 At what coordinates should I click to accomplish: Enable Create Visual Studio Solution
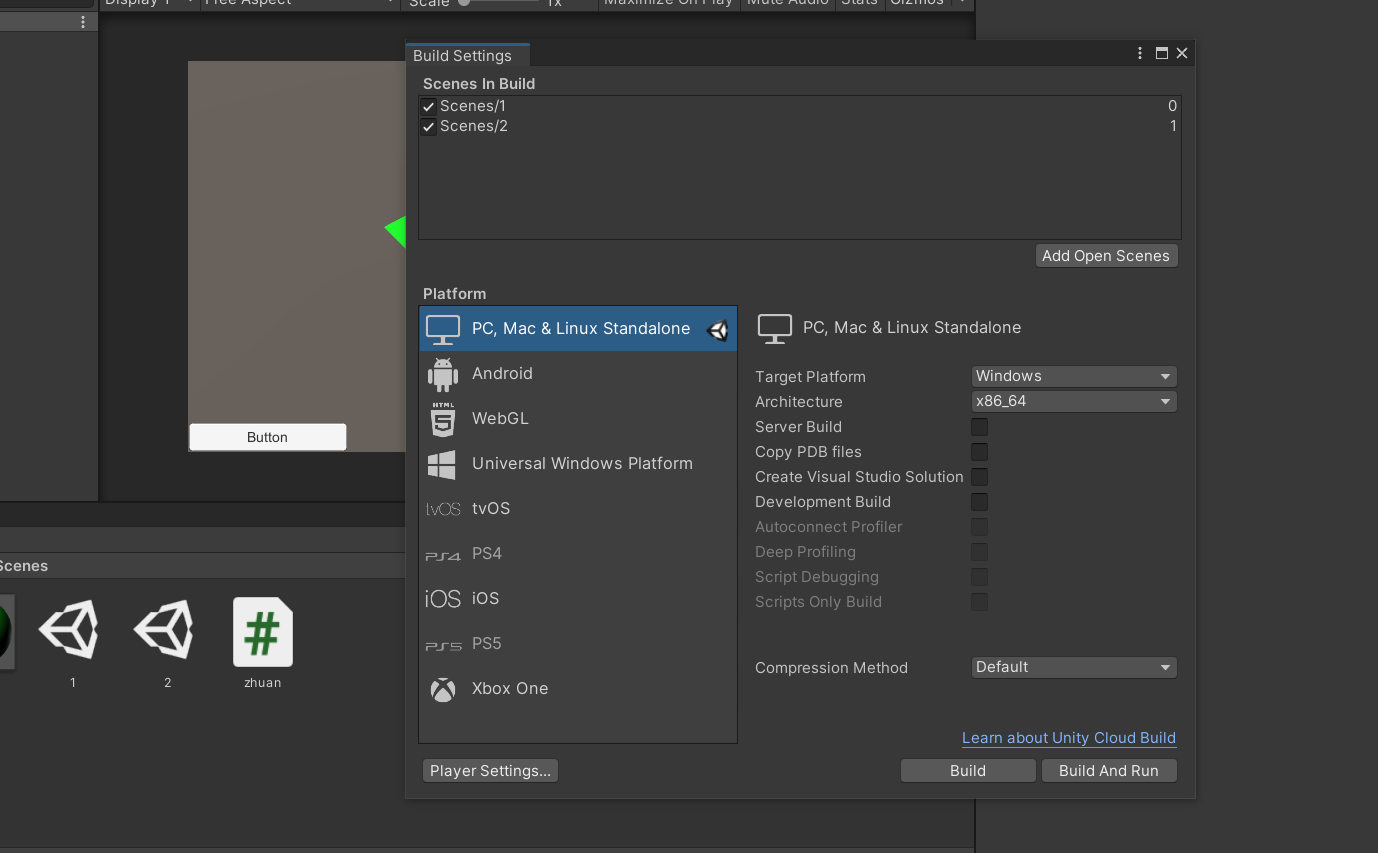[x=980, y=477]
